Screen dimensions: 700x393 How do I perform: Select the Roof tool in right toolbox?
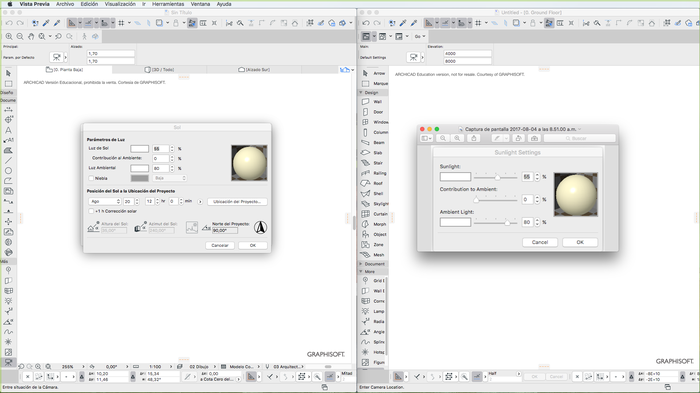pos(373,183)
